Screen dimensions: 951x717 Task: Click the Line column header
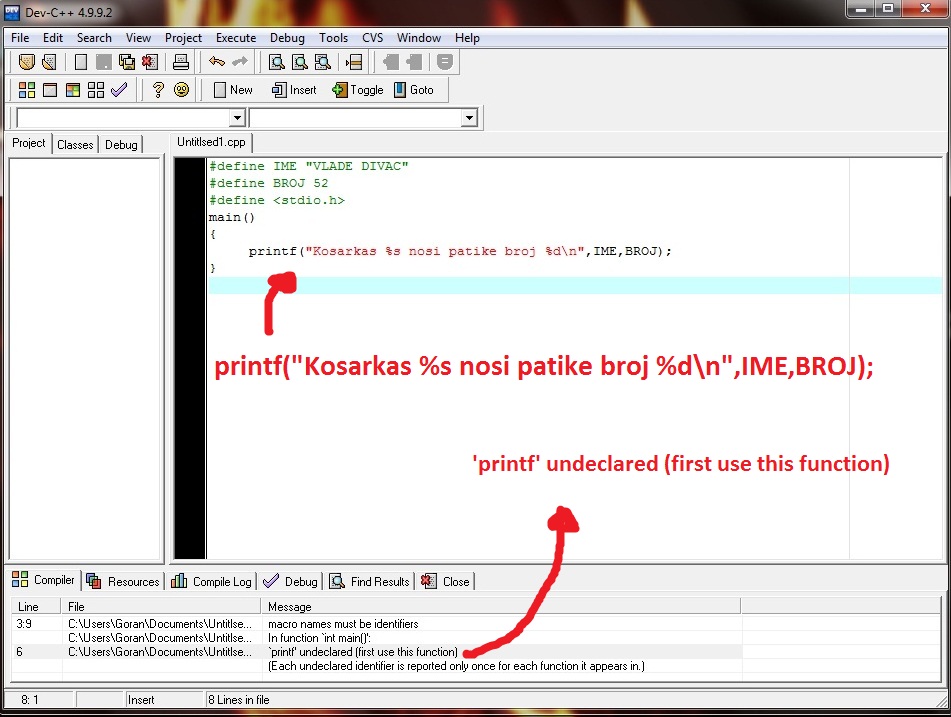coord(36,607)
